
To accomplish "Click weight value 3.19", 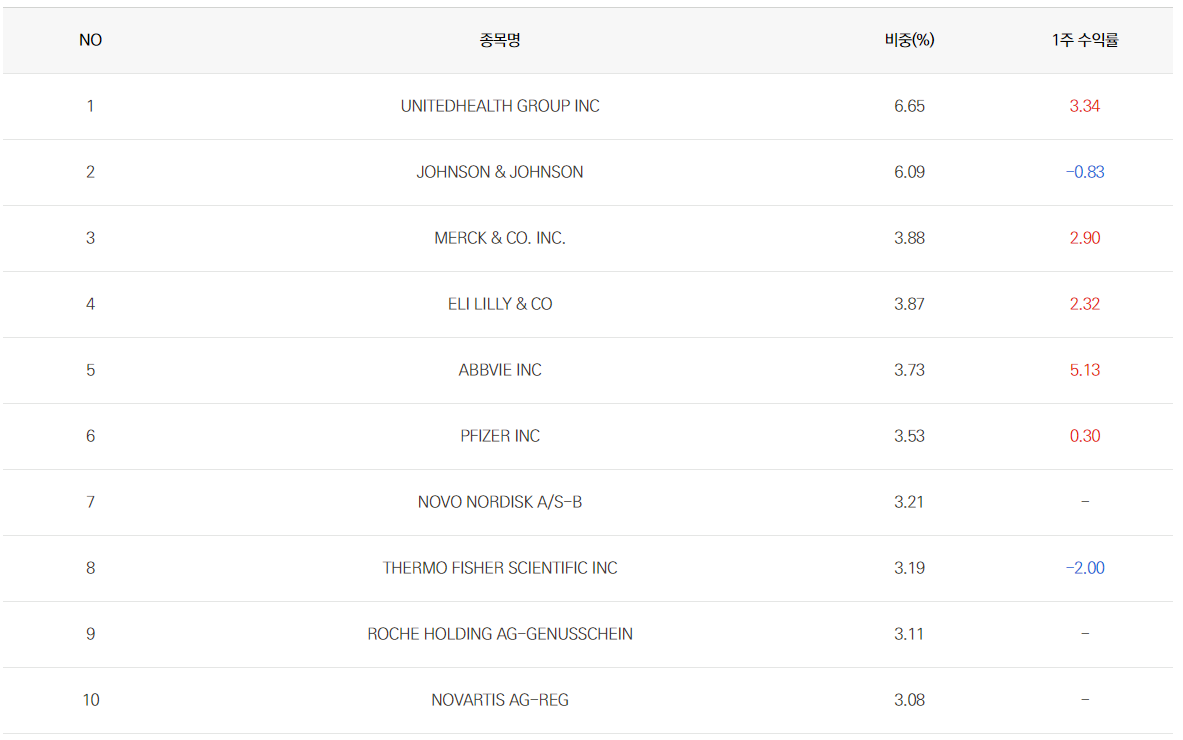I will point(909,568).
